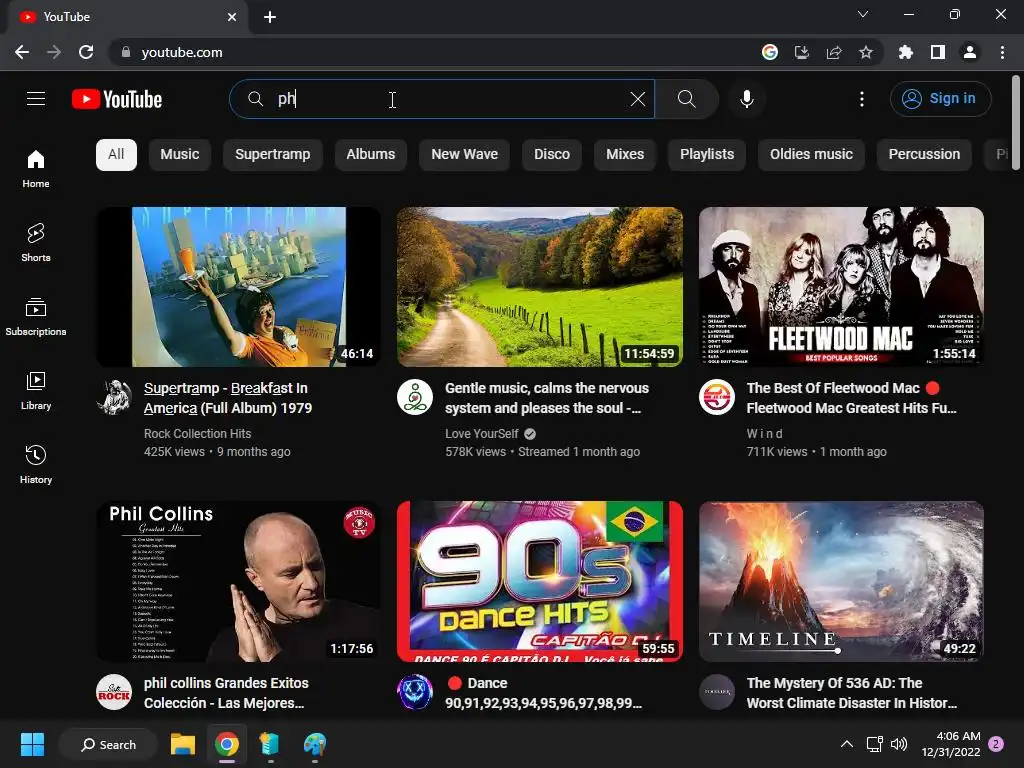Reload the page
Viewport: 1024px width, 768px height.
pos(86,52)
